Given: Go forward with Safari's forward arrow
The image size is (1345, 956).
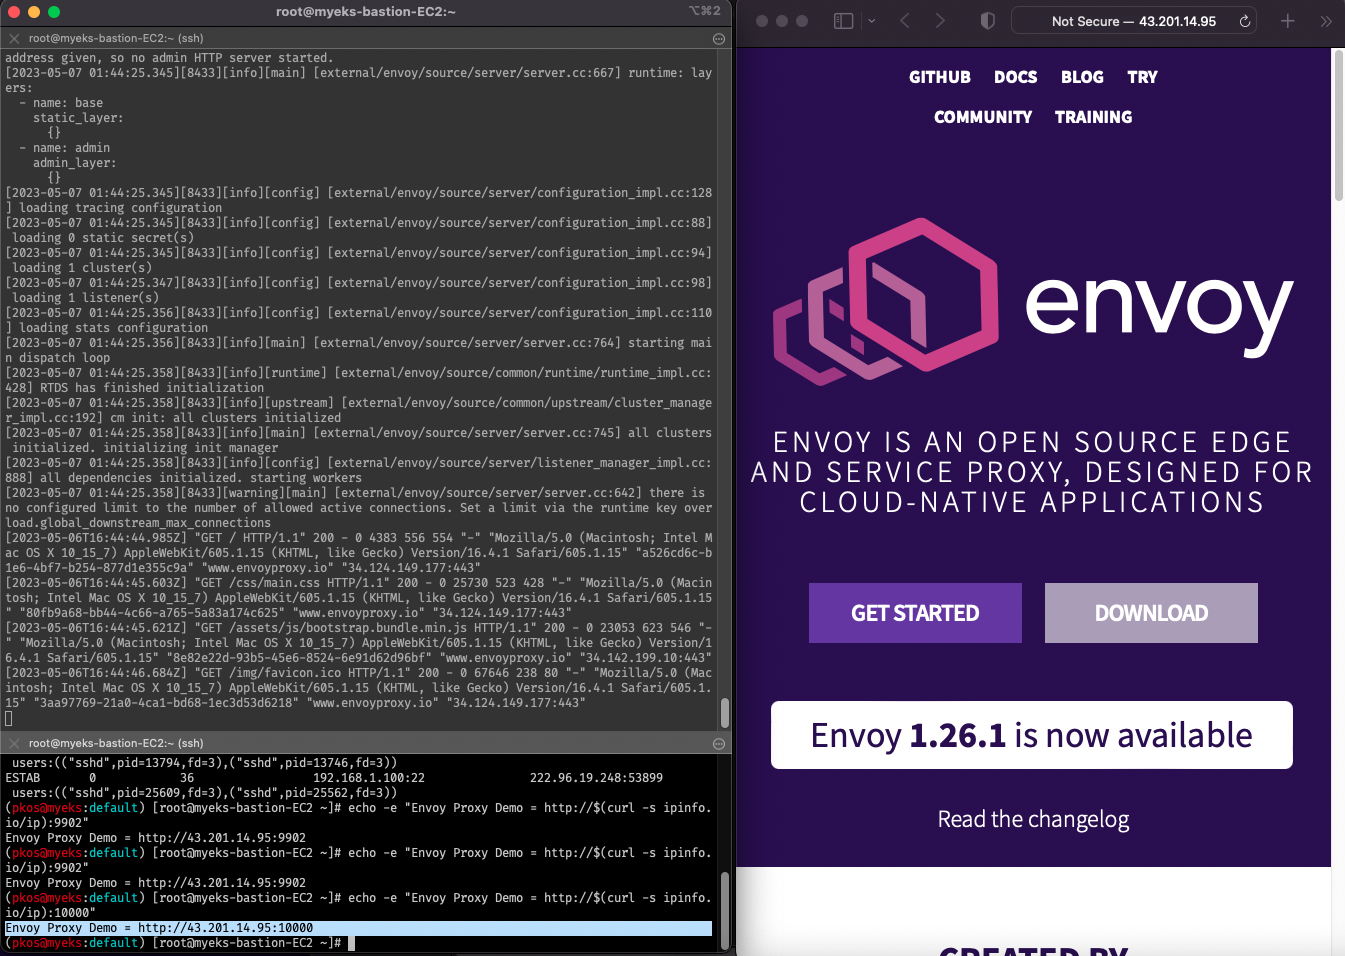Looking at the screenshot, I should point(940,21).
